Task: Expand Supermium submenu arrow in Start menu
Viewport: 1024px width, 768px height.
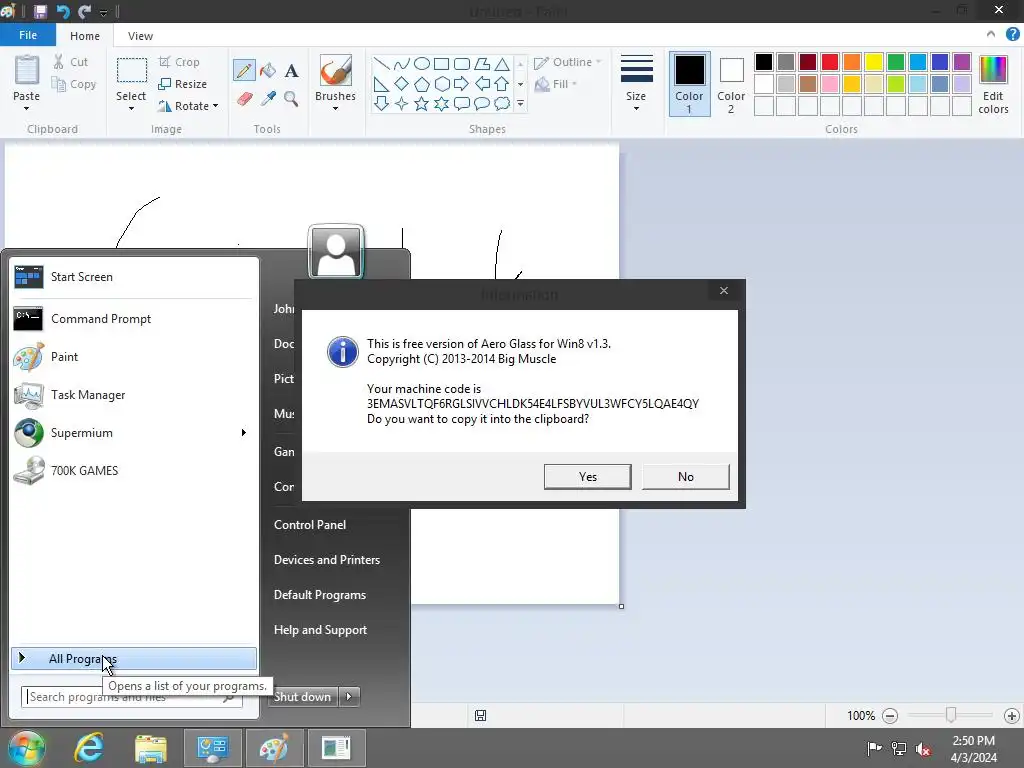Action: [x=244, y=432]
